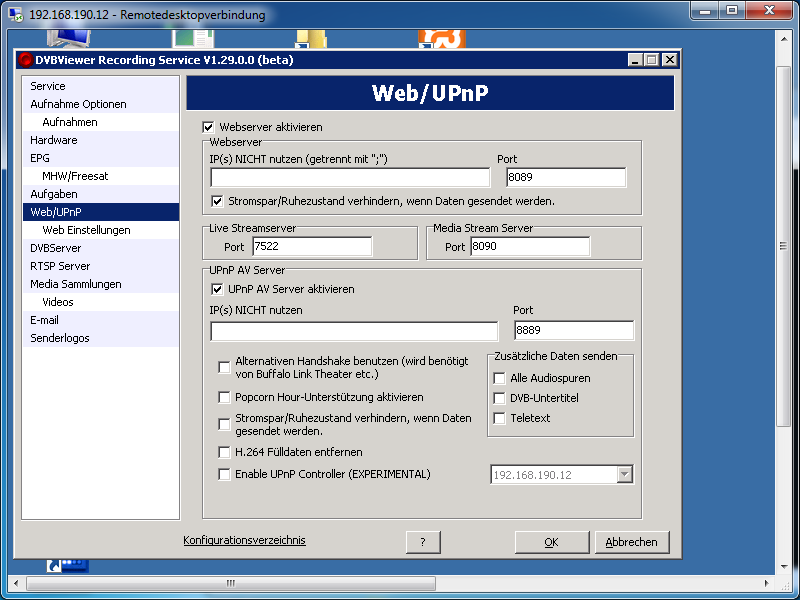Close the DVBViewer Recording Service dialog
This screenshot has width=800, height=600.
point(669,60)
